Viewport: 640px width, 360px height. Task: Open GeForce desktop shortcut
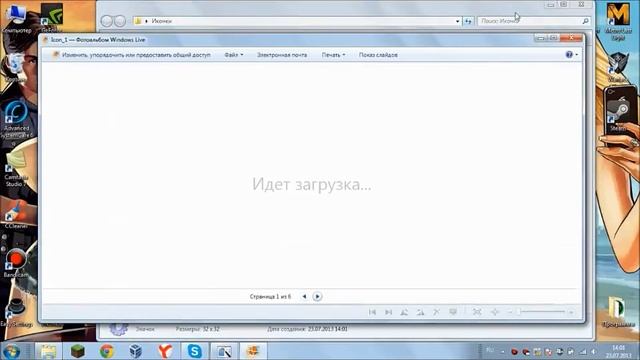tap(51, 18)
